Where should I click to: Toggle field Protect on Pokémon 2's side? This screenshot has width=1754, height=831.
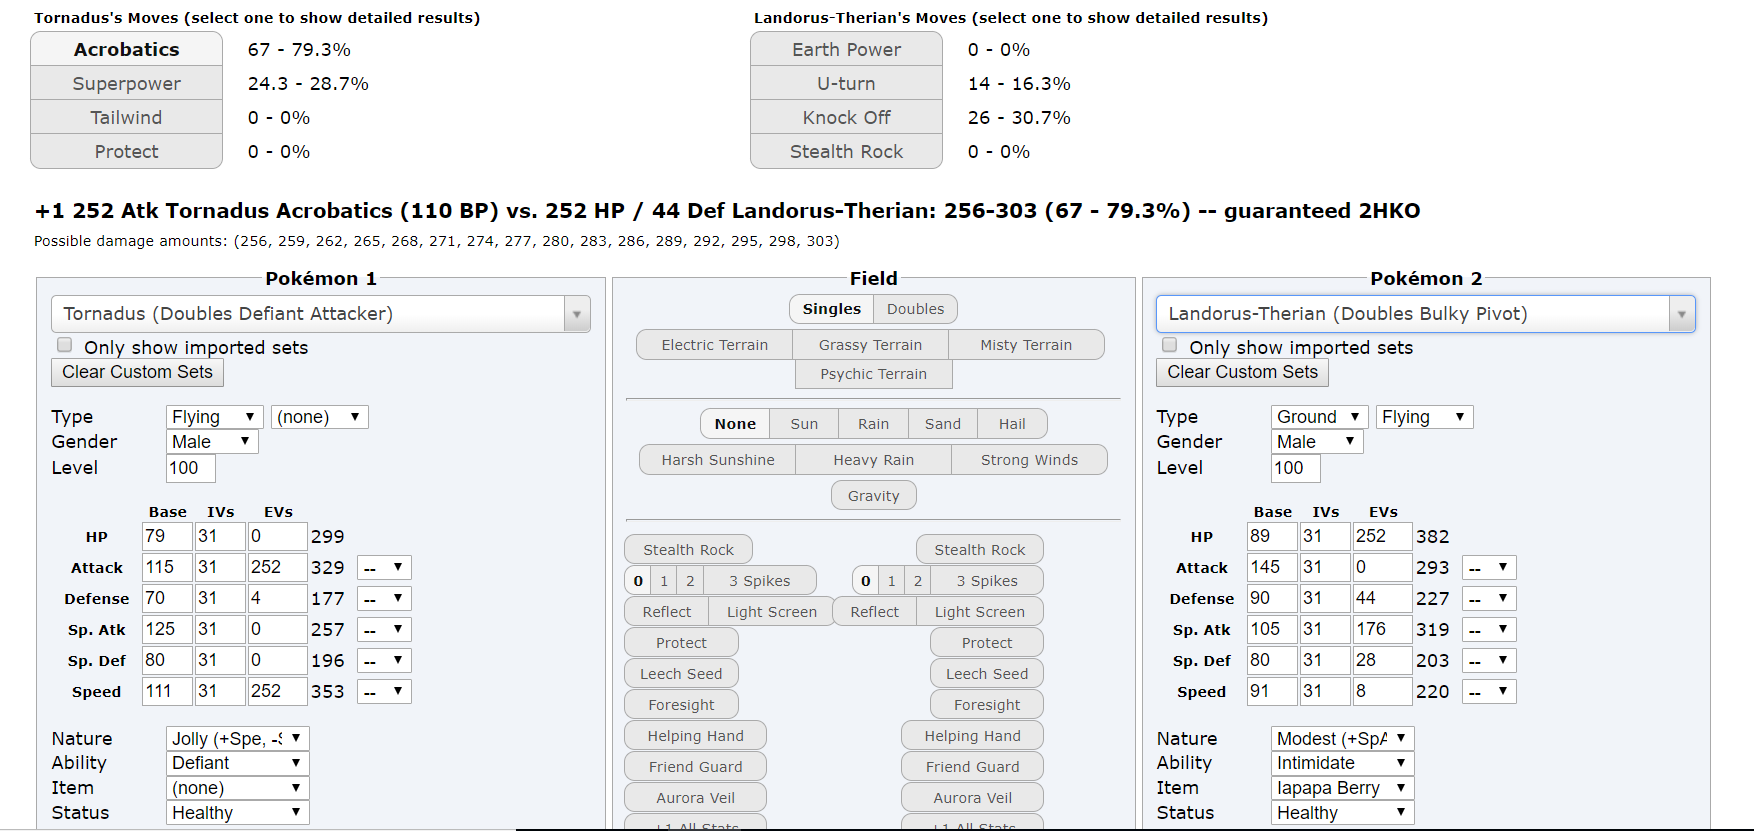pos(987,643)
